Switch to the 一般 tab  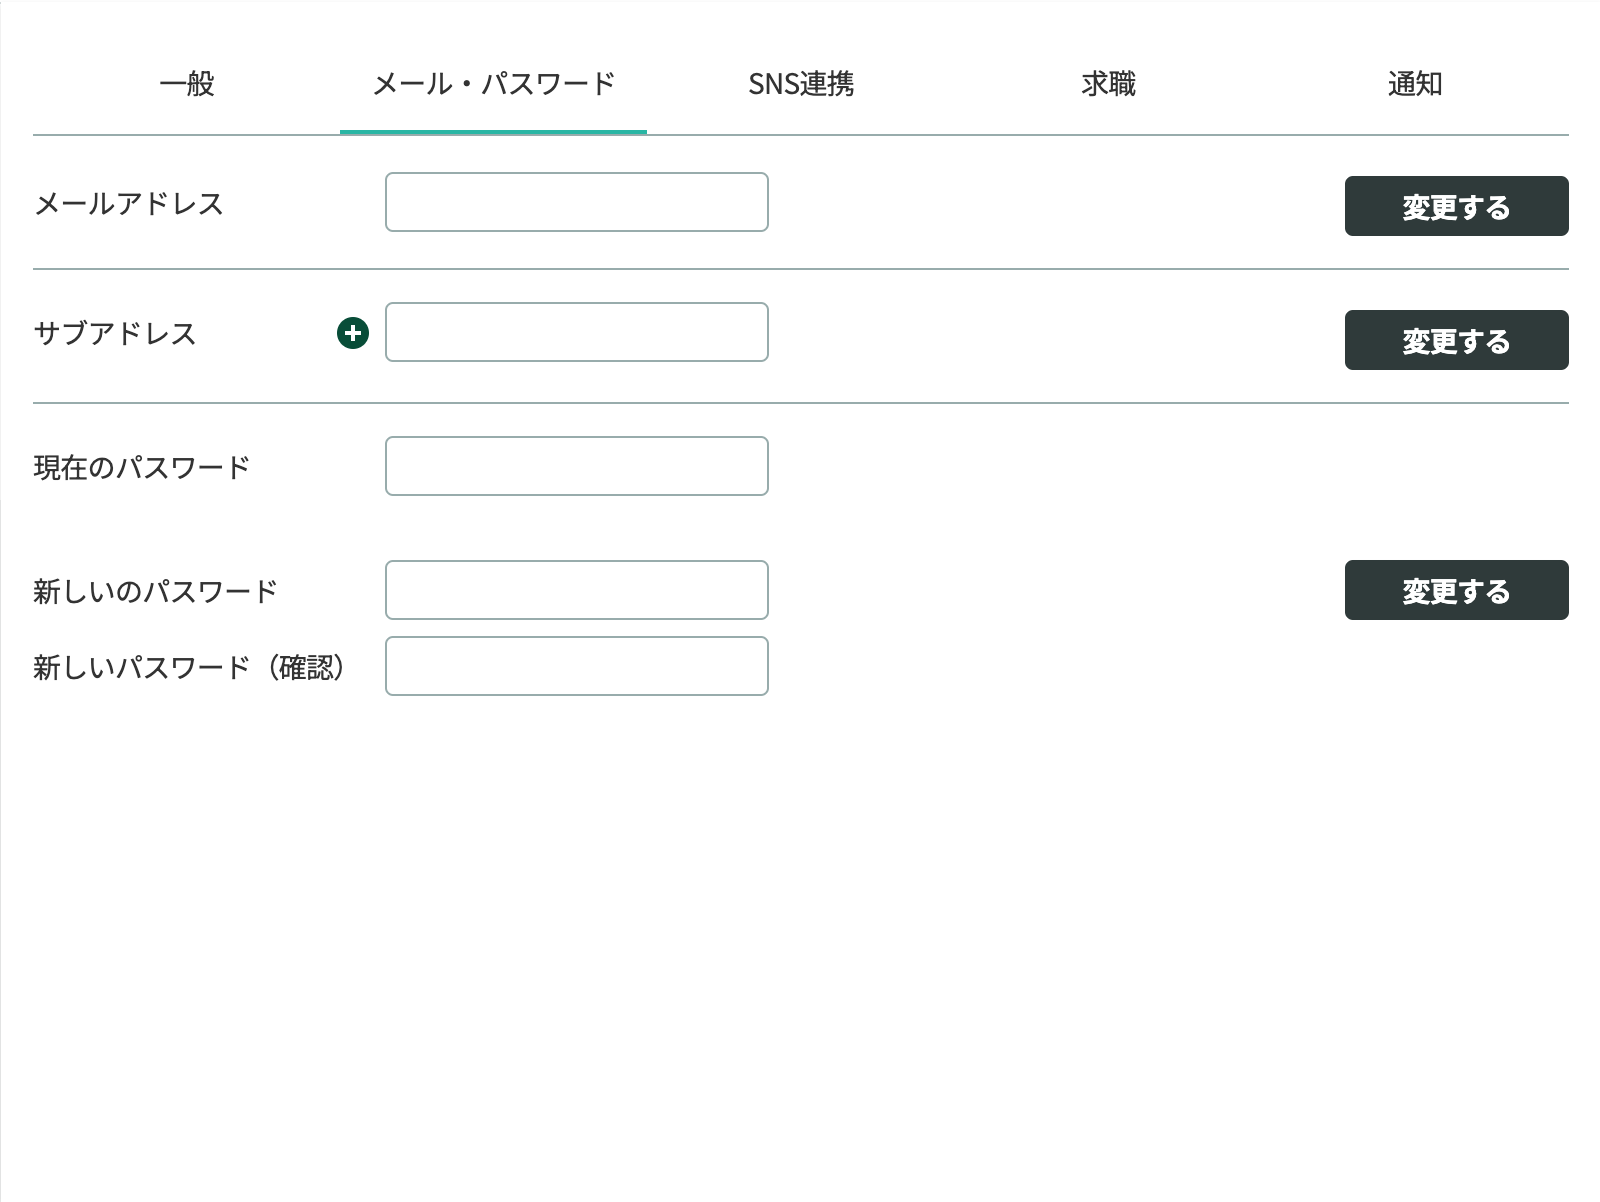click(187, 84)
